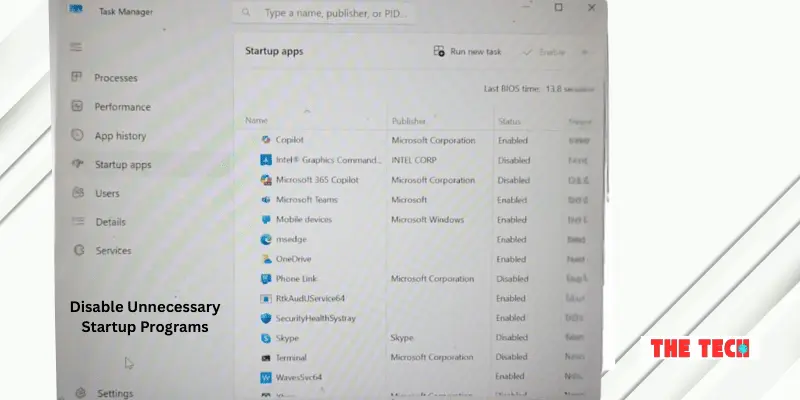Sort by Status column header
Image resolution: width=800 pixels, height=400 pixels.
tap(509, 121)
